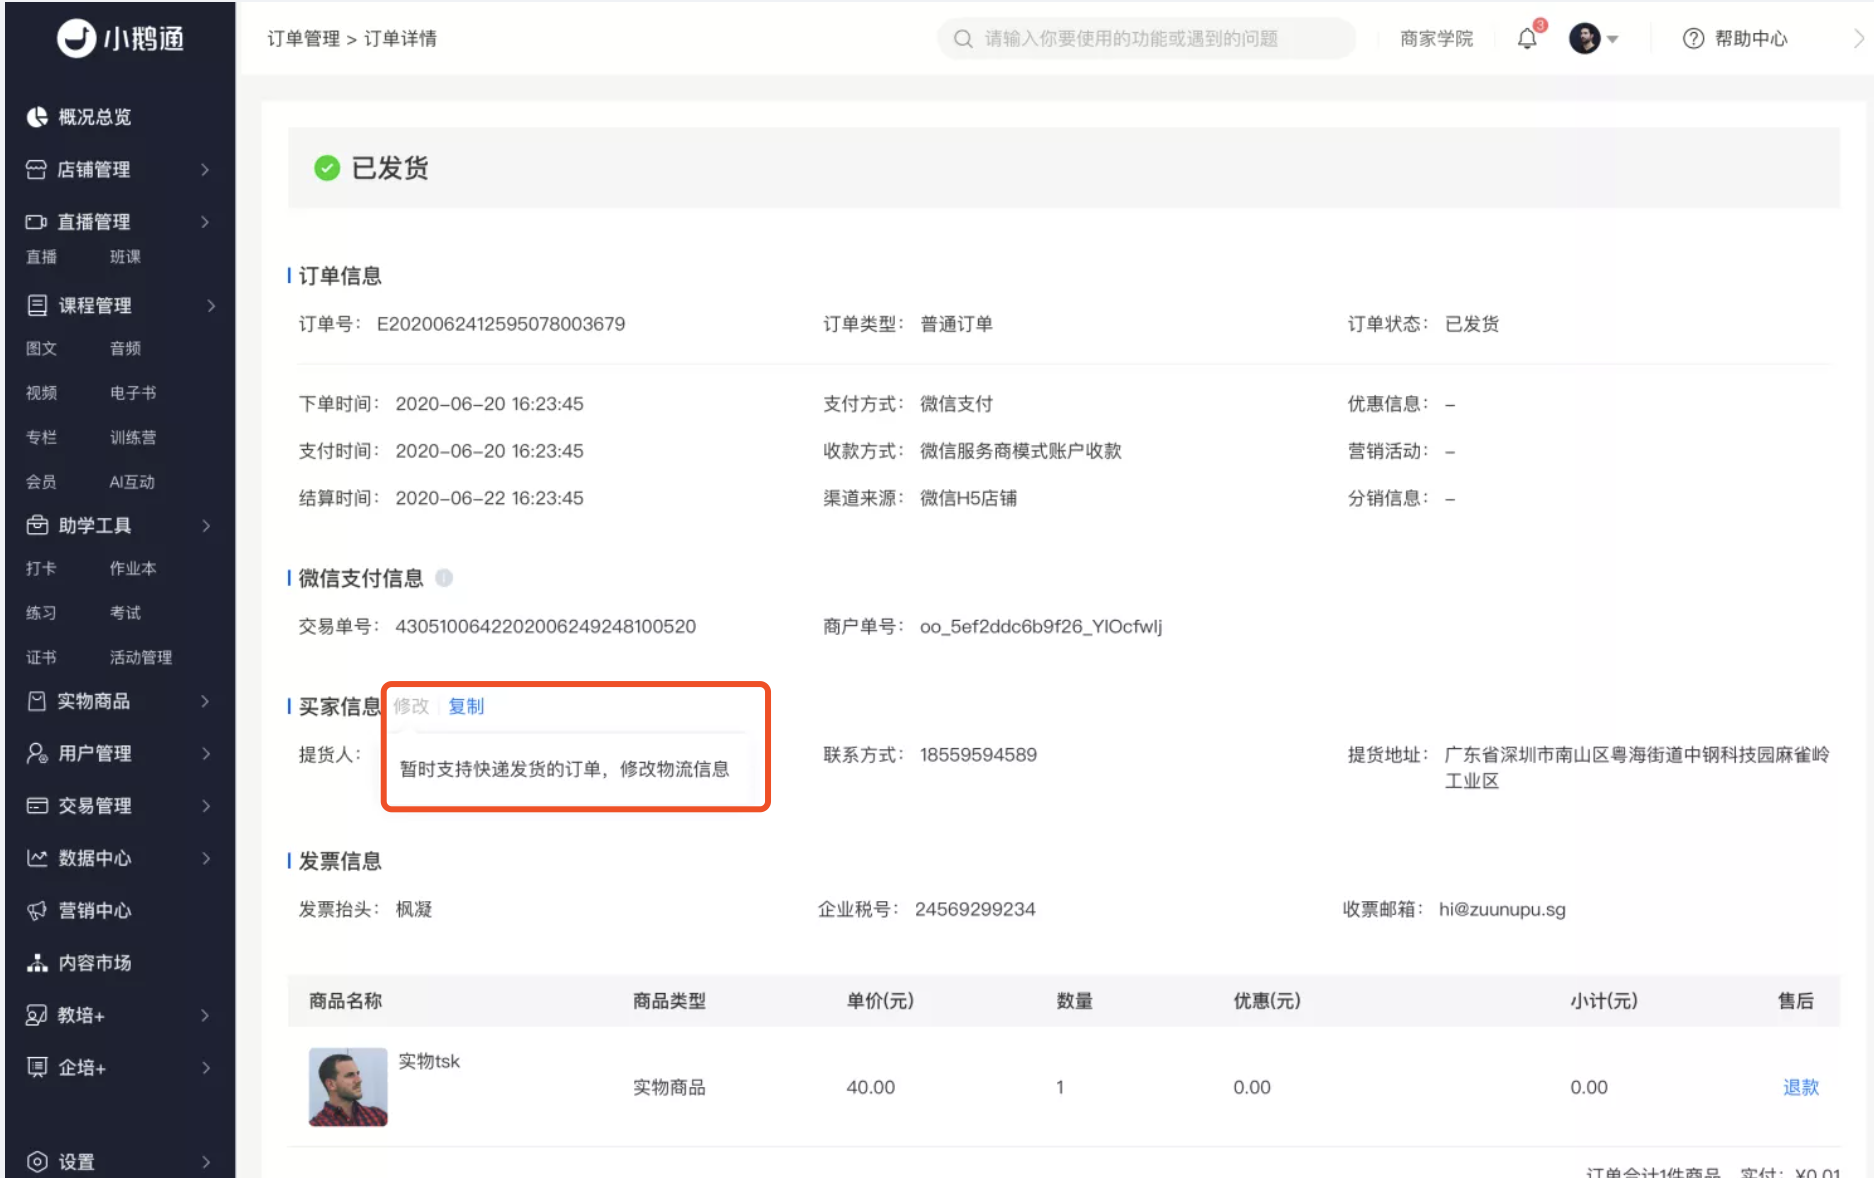The width and height of the screenshot is (1874, 1178).
Task: Click the green 已发货 check icon
Action: pos(327,168)
